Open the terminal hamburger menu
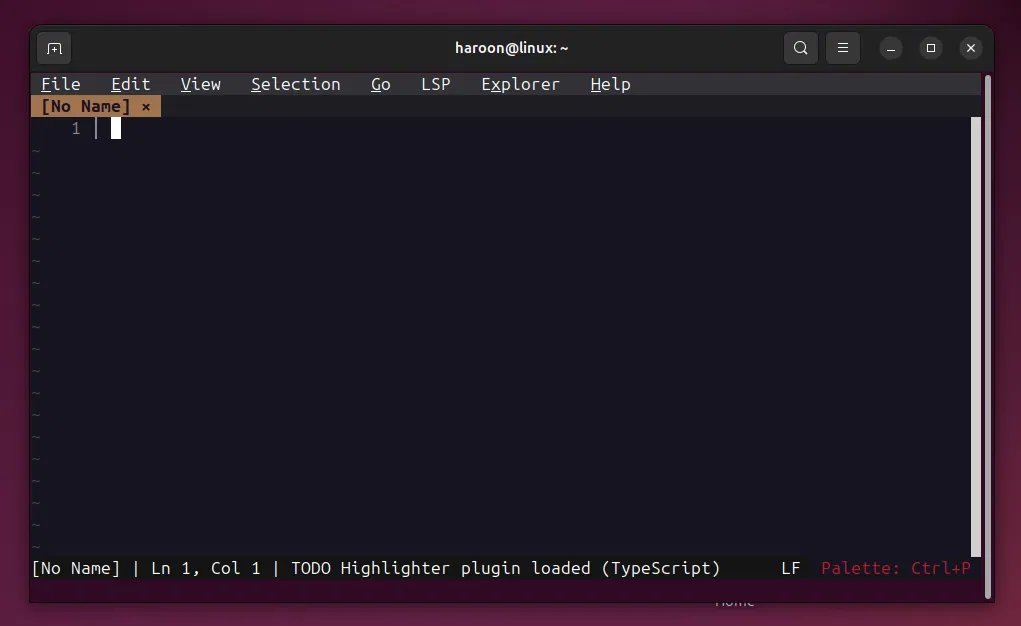Image resolution: width=1021 pixels, height=626 pixels. (x=843, y=47)
